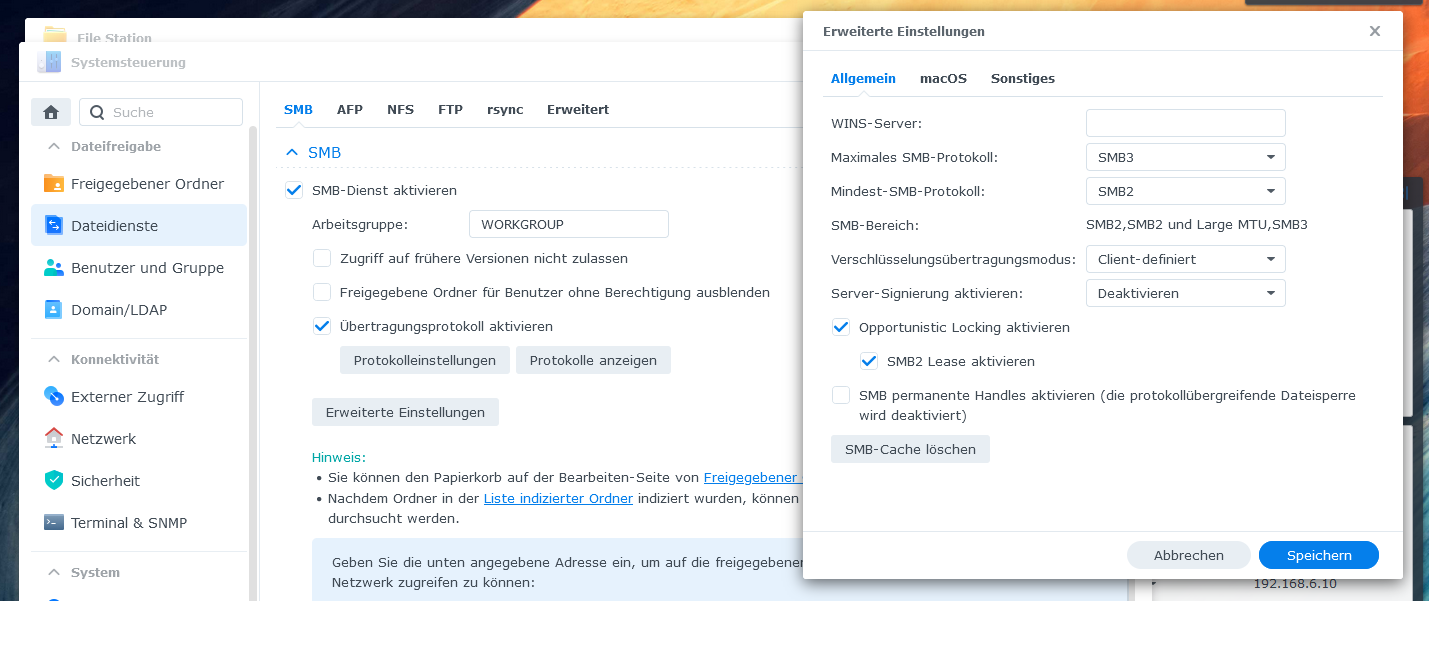Open the Domain/LDAP icon in the sidebar
This screenshot has height=648, width=1429.
pos(54,310)
